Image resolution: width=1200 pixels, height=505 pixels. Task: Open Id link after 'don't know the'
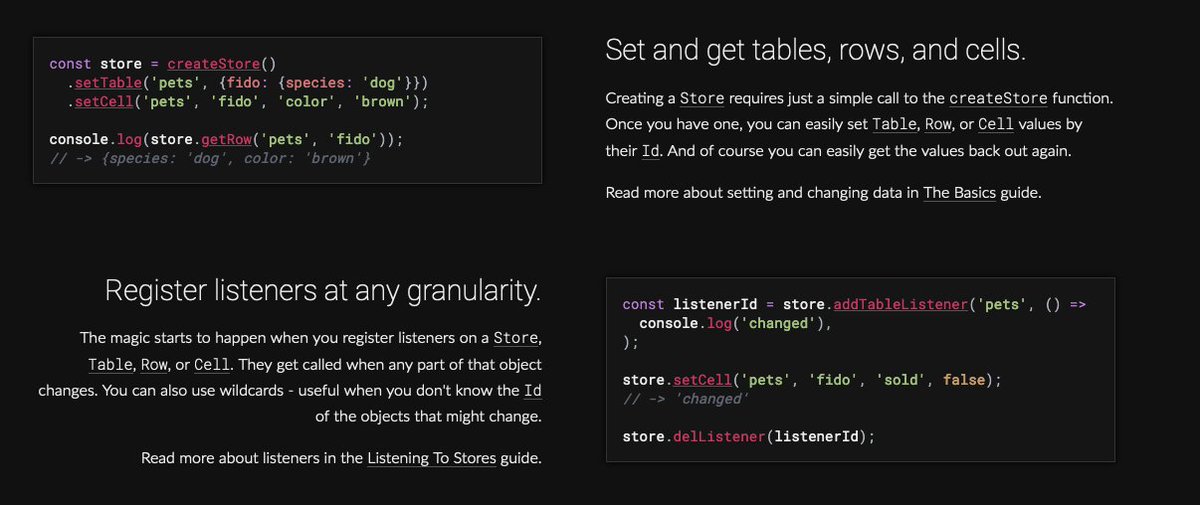pos(533,389)
